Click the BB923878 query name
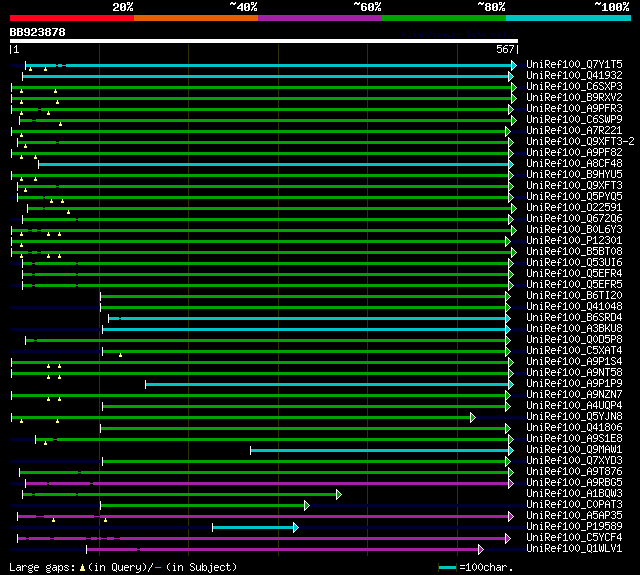Image resolution: width=640 pixels, height=575 pixels. pyautogui.click(x=38, y=32)
